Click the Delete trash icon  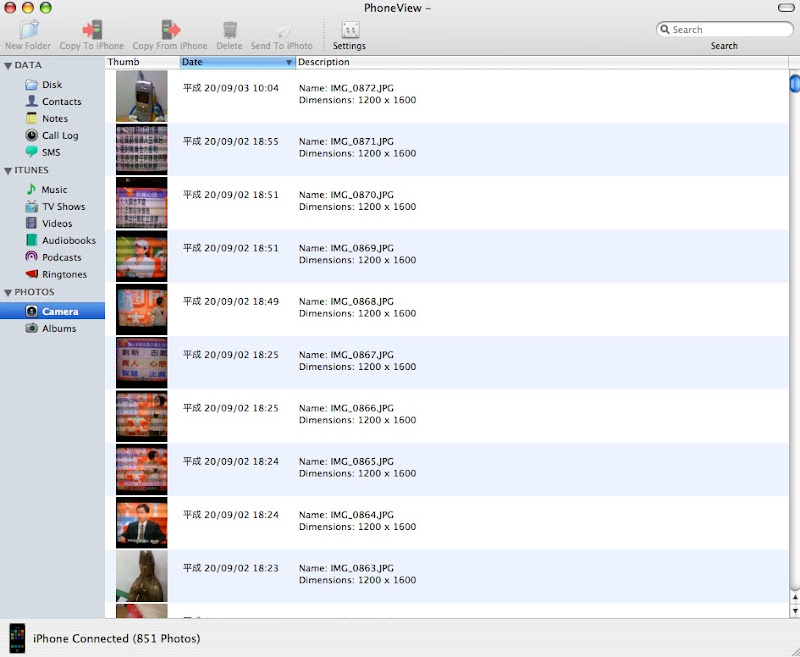point(230,30)
